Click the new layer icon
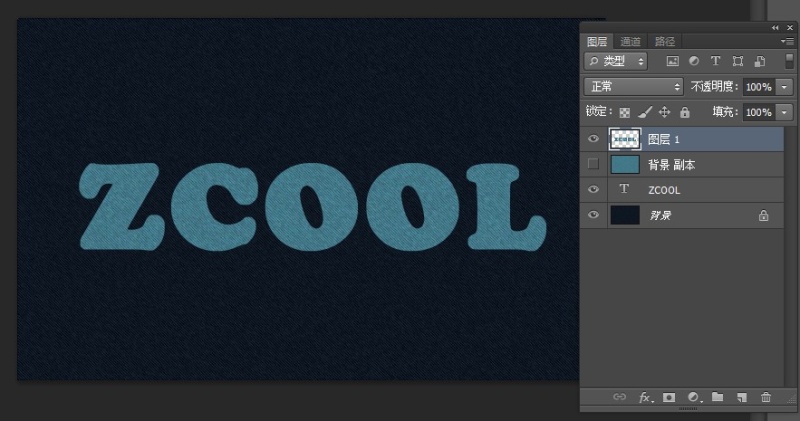Image resolution: width=800 pixels, height=421 pixels. 741,397
